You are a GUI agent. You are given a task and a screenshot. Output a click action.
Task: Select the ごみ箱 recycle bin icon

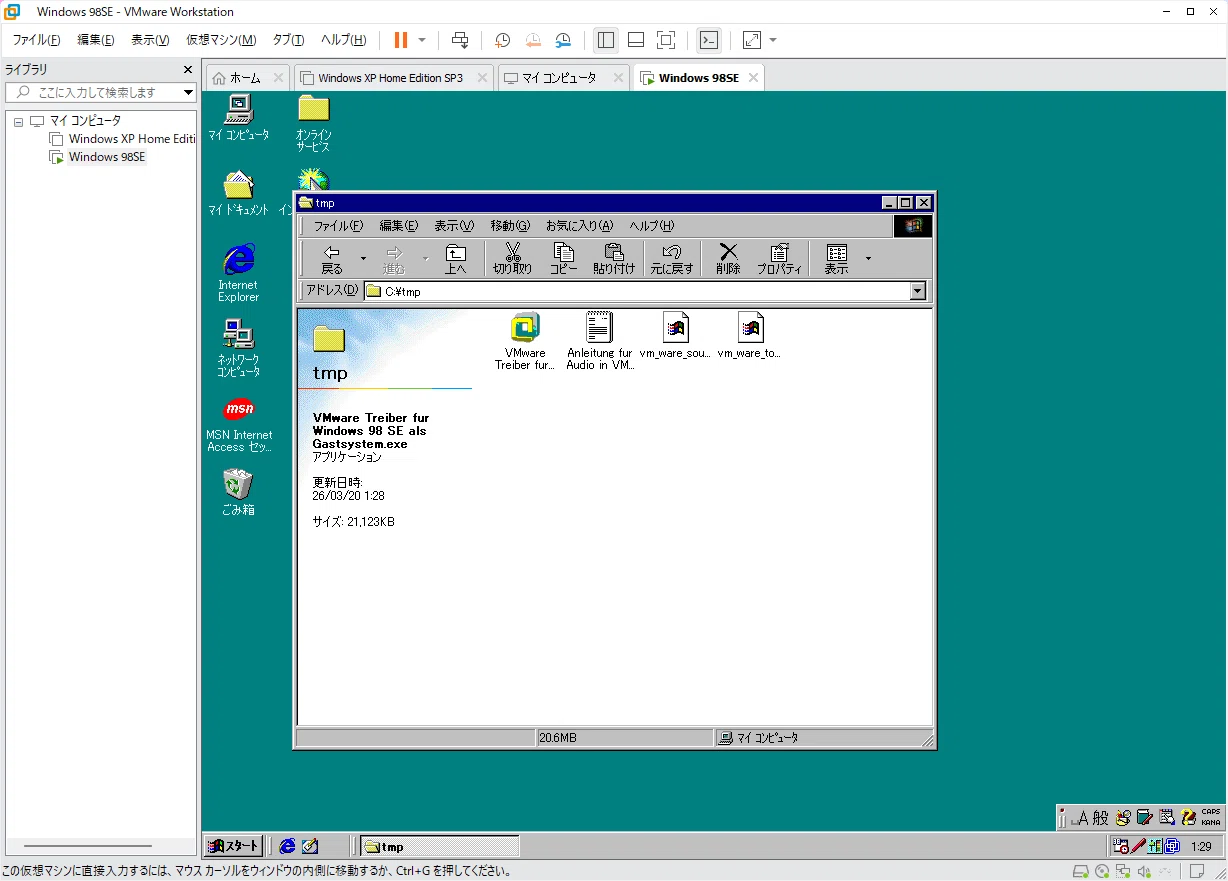238,493
